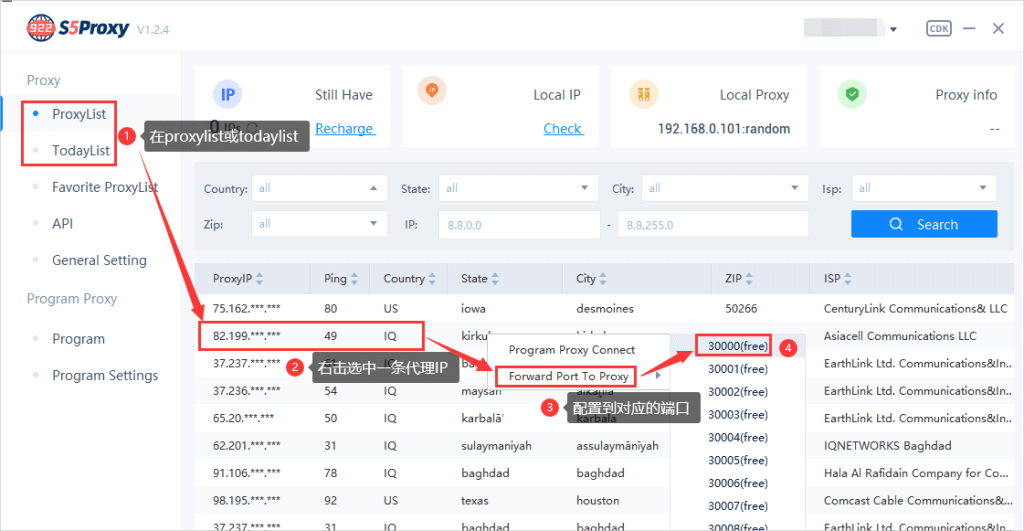1024x531 pixels.
Task: Click ZIP cell 50266
Action: click(x=741, y=308)
